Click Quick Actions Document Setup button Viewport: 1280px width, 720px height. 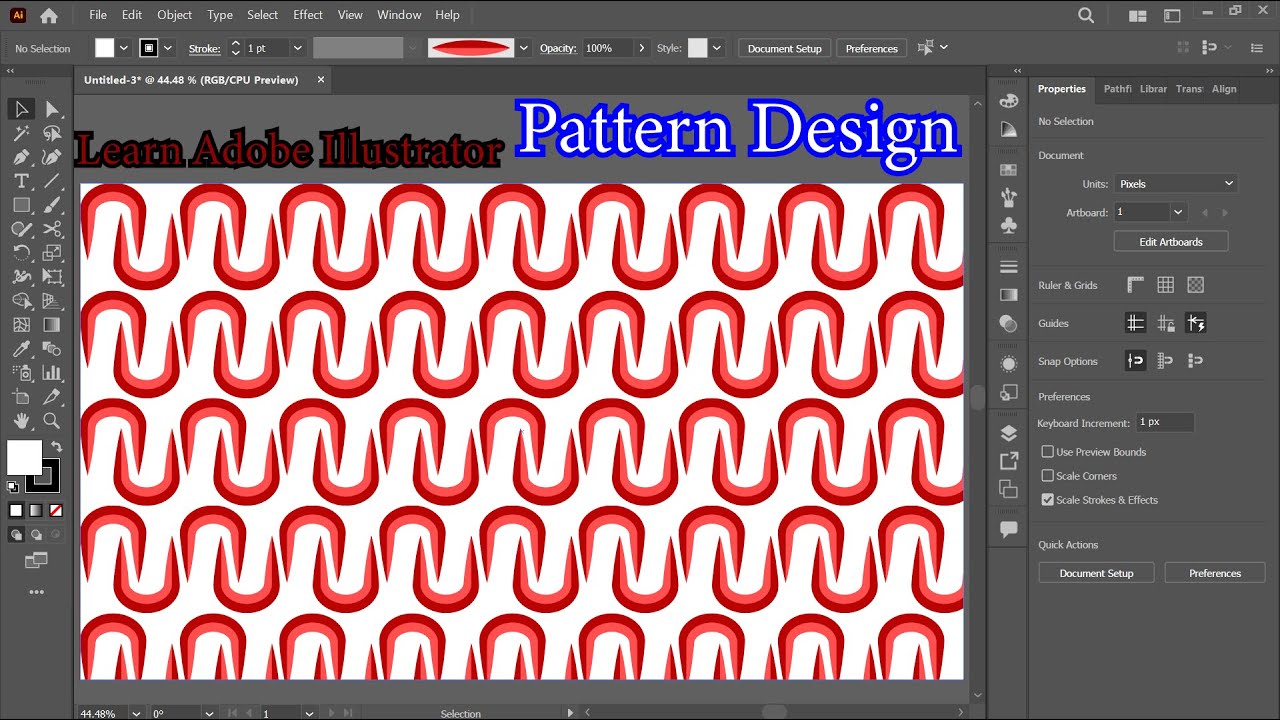1097,573
